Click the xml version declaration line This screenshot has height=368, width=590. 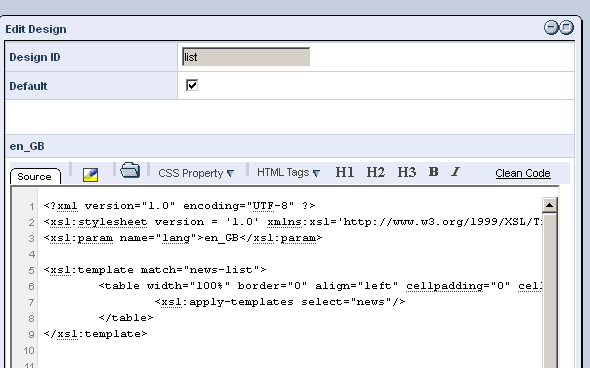[179, 206]
